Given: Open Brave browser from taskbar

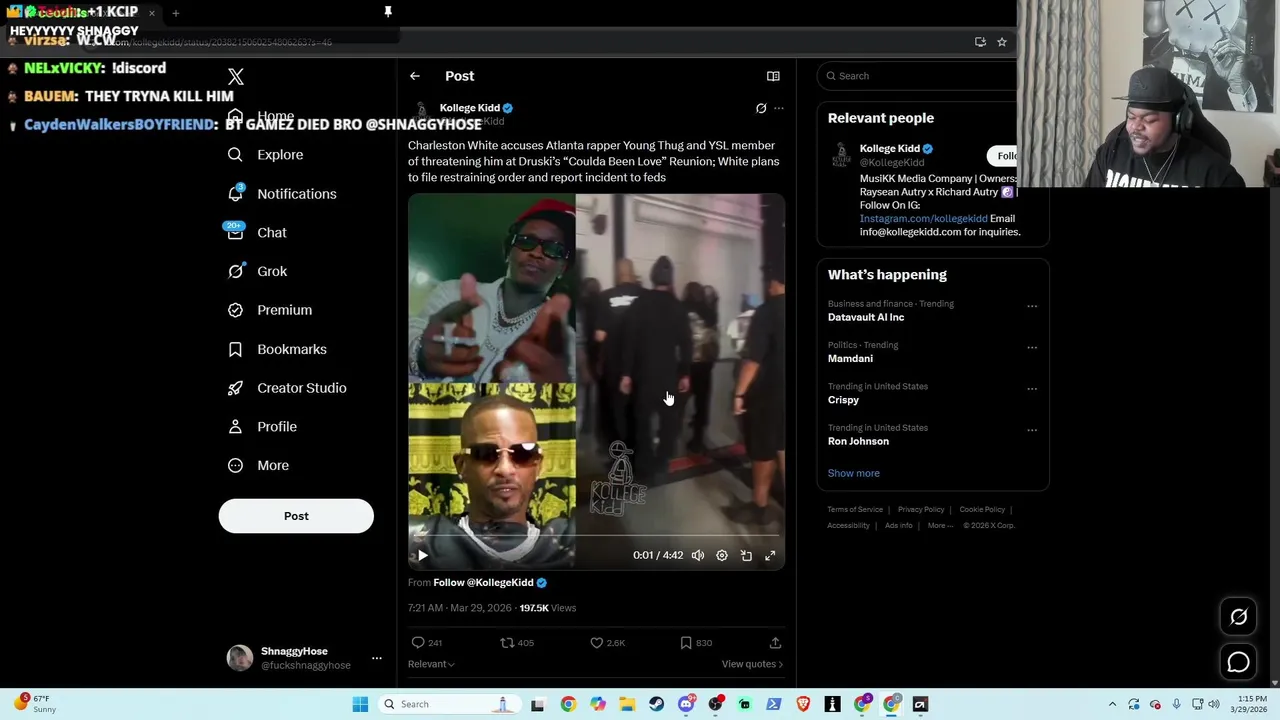Looking at the screenshot, I should (x=803, y=704).
